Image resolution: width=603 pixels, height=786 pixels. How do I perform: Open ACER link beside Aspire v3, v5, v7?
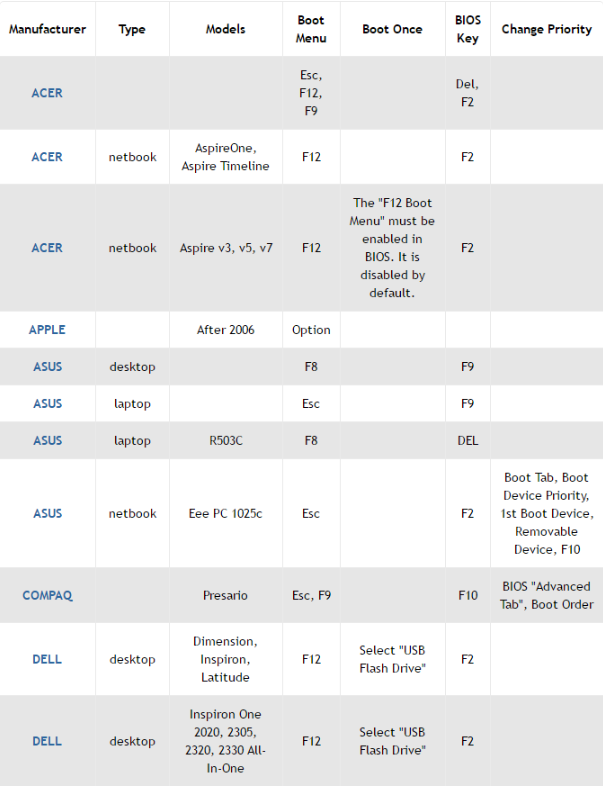click(x=47, y=248)
